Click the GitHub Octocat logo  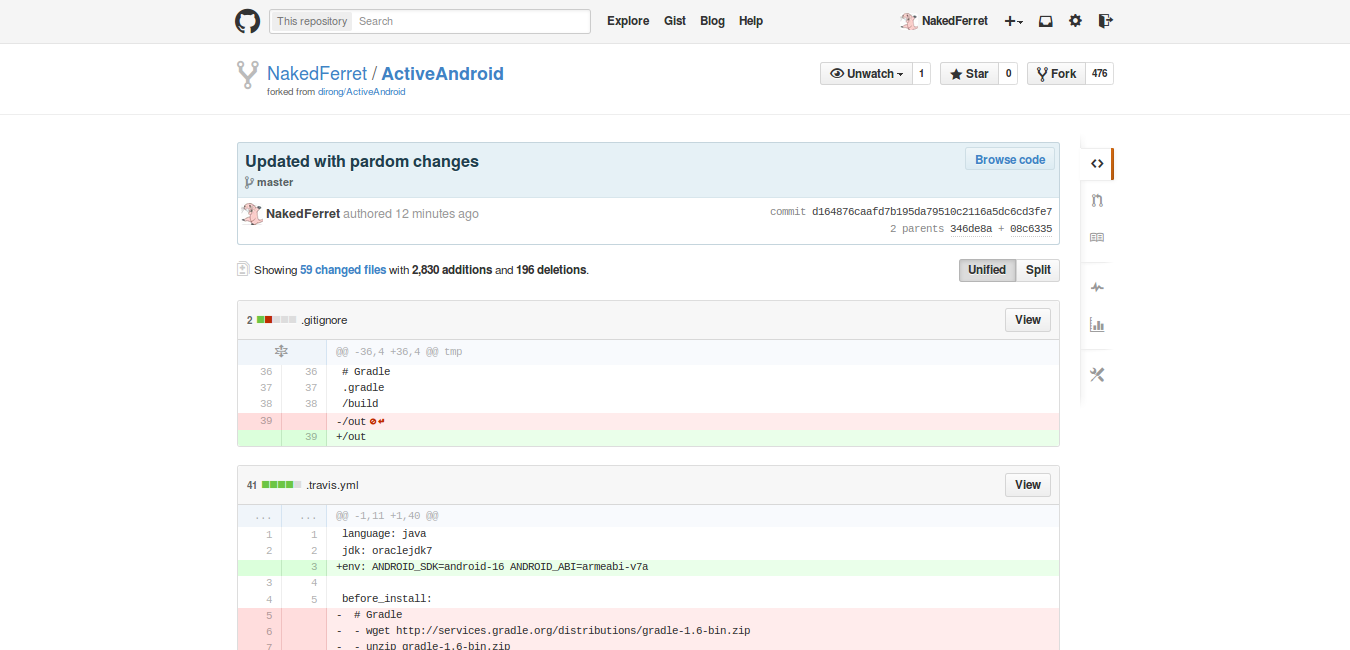[247, 21]
